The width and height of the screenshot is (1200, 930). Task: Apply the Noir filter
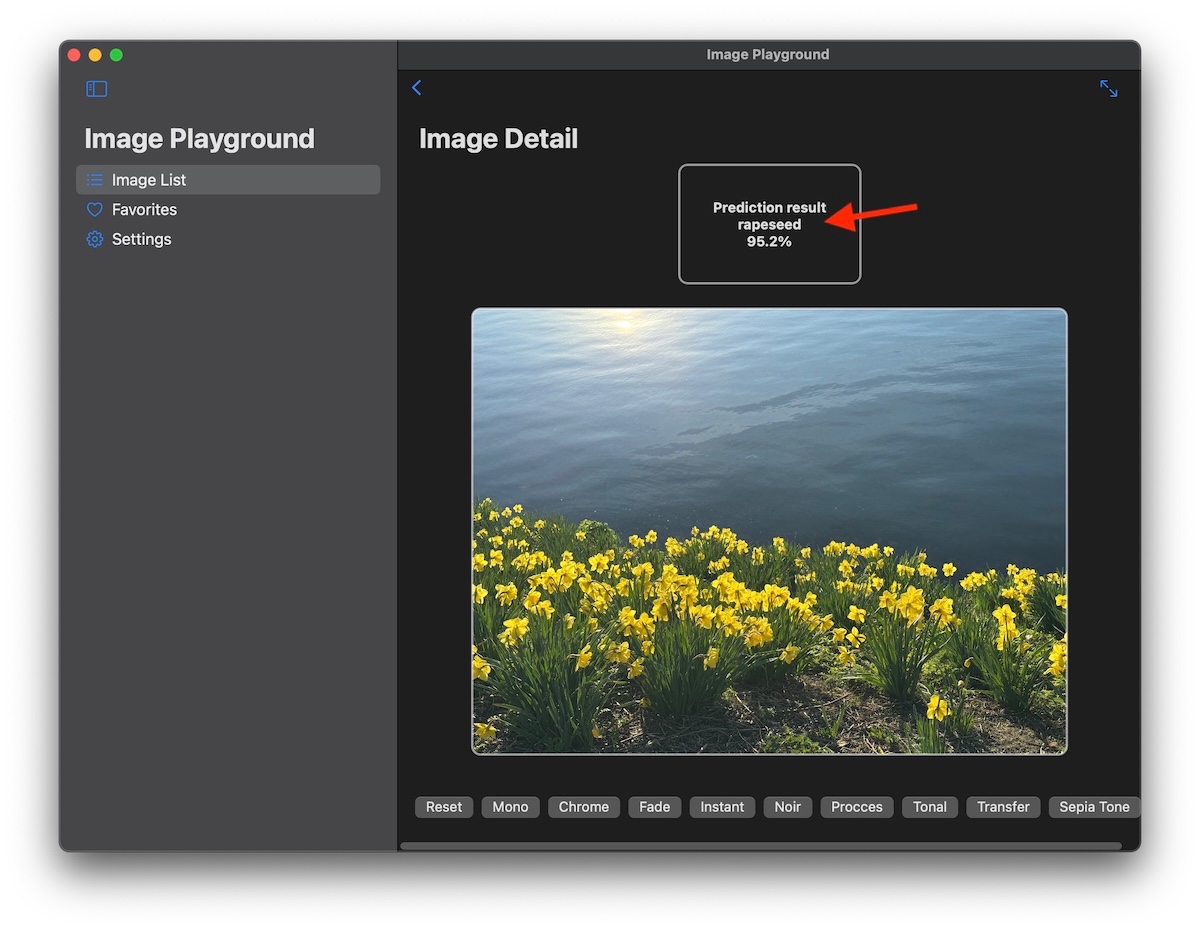(x=787, y=807)
